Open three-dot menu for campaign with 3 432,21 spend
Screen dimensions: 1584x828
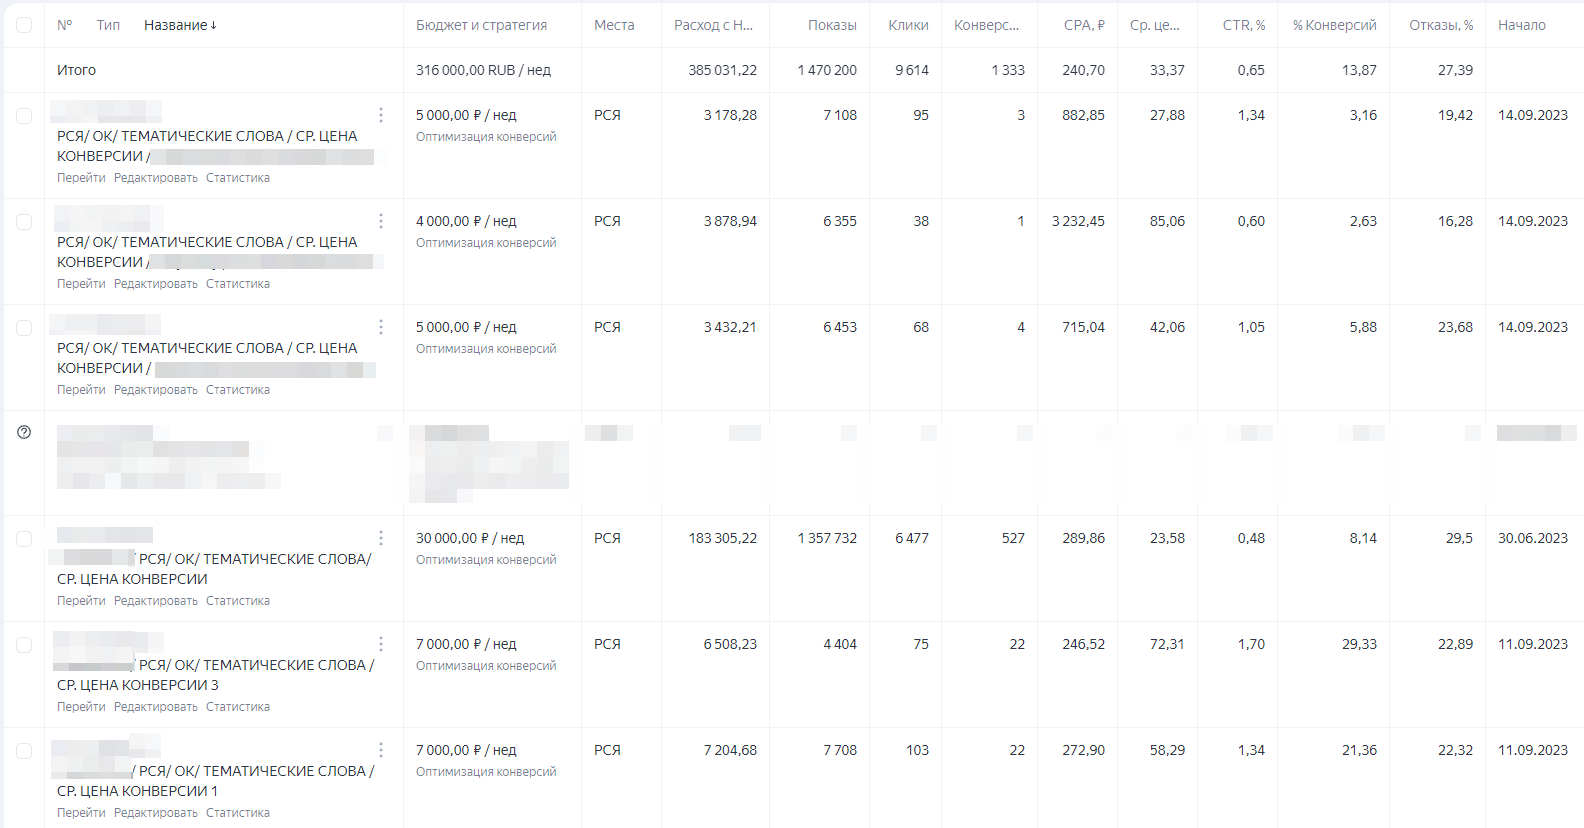click(x=381, y=327)
